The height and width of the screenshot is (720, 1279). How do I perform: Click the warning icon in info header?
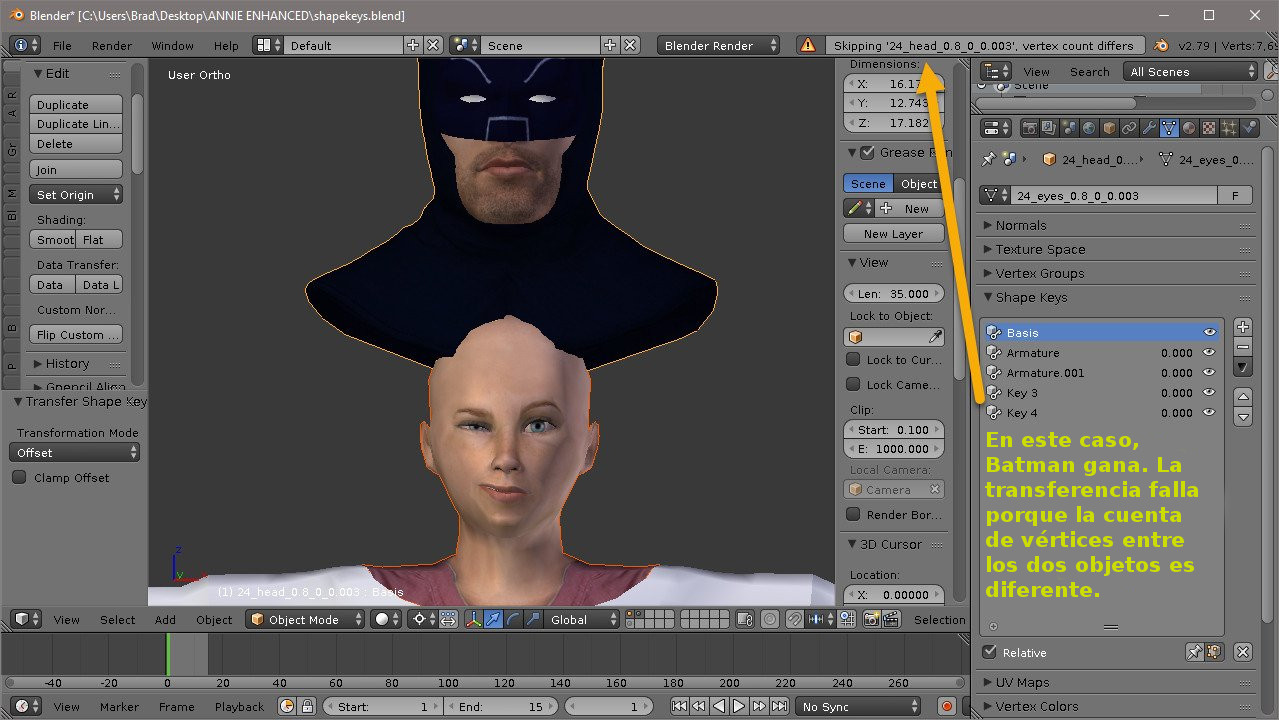click(806, 45)
